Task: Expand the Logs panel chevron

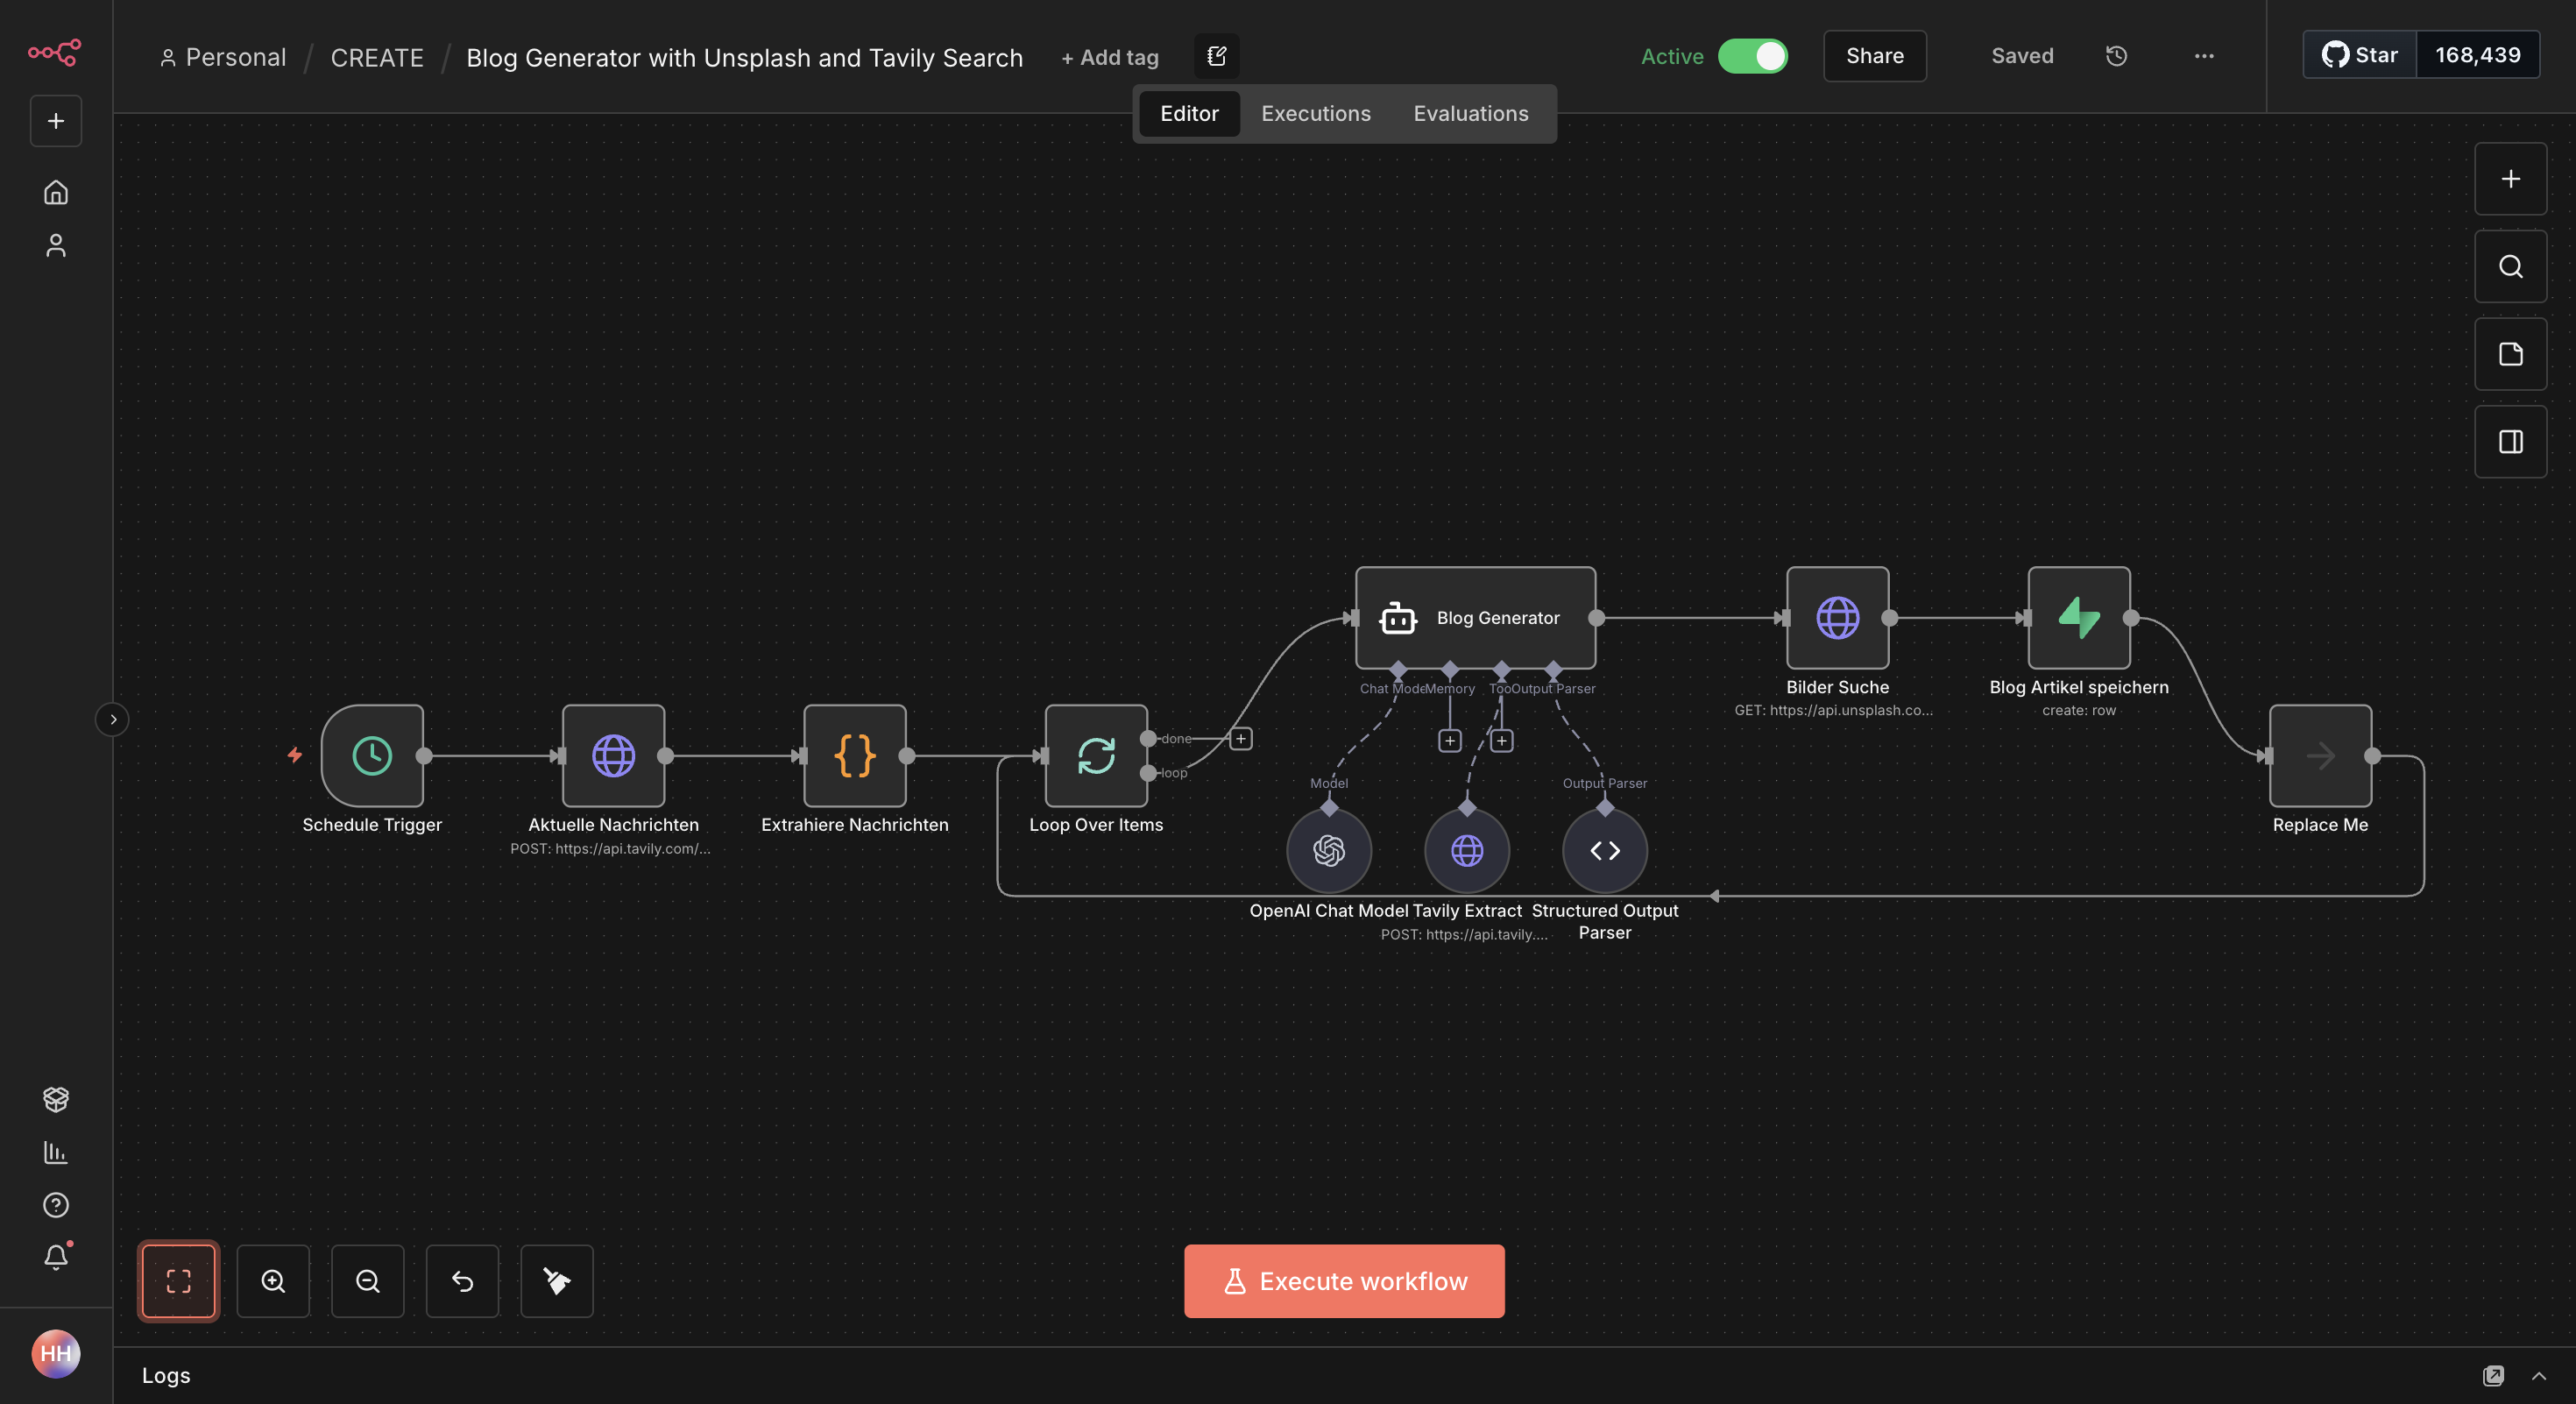Action: pos(2538,1376)
